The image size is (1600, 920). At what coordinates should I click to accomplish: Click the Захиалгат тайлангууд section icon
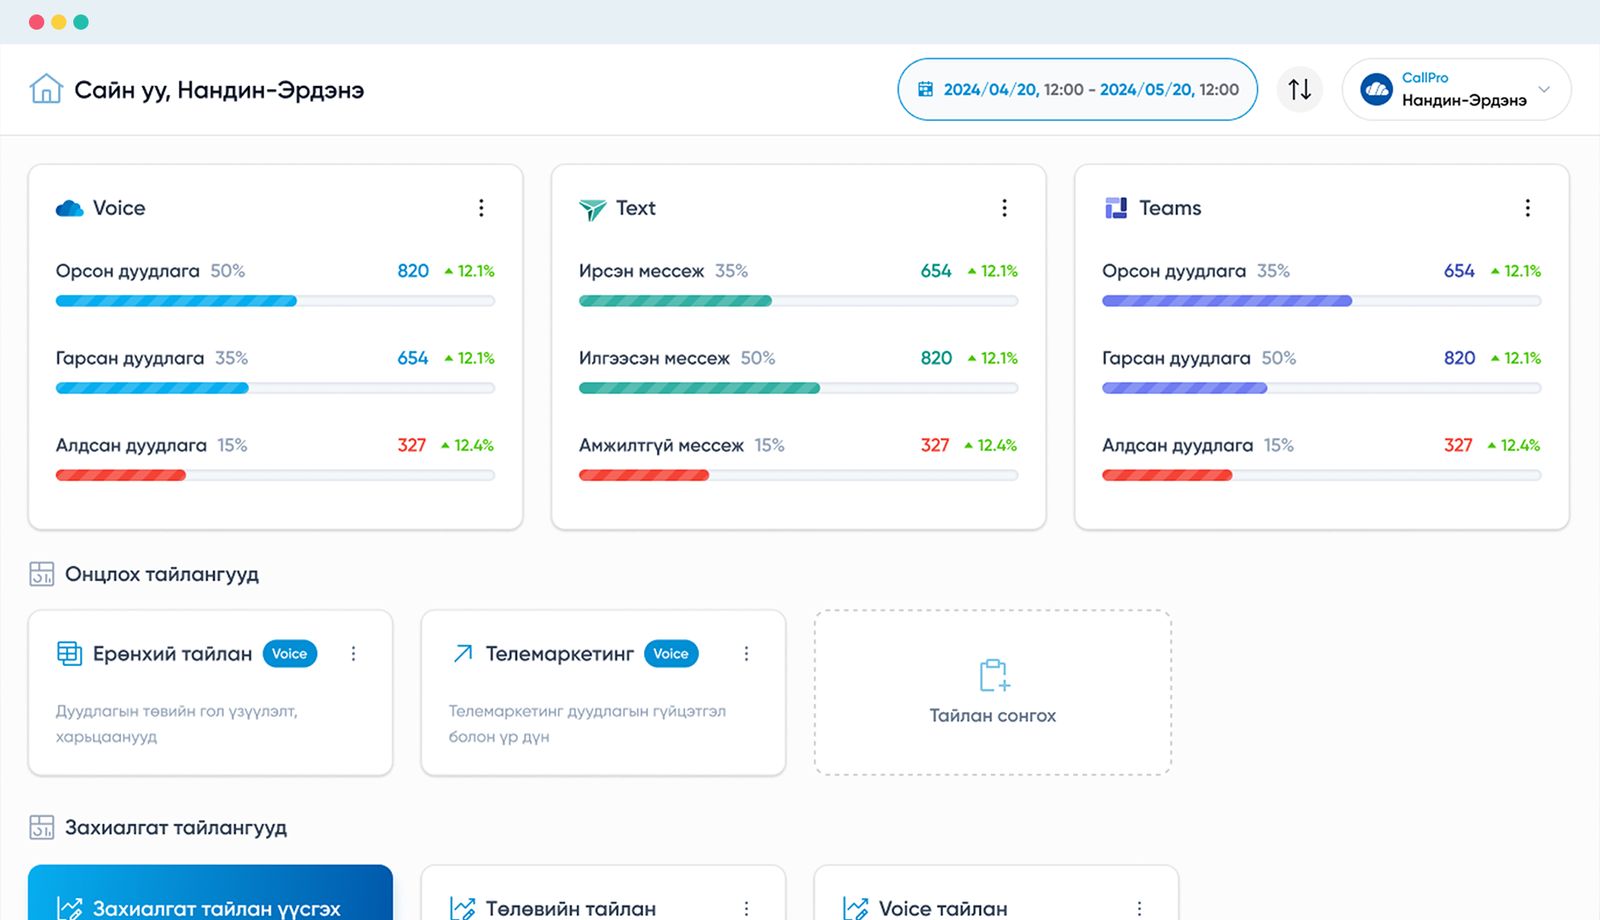pyautogui.click(x=42, y=827)
